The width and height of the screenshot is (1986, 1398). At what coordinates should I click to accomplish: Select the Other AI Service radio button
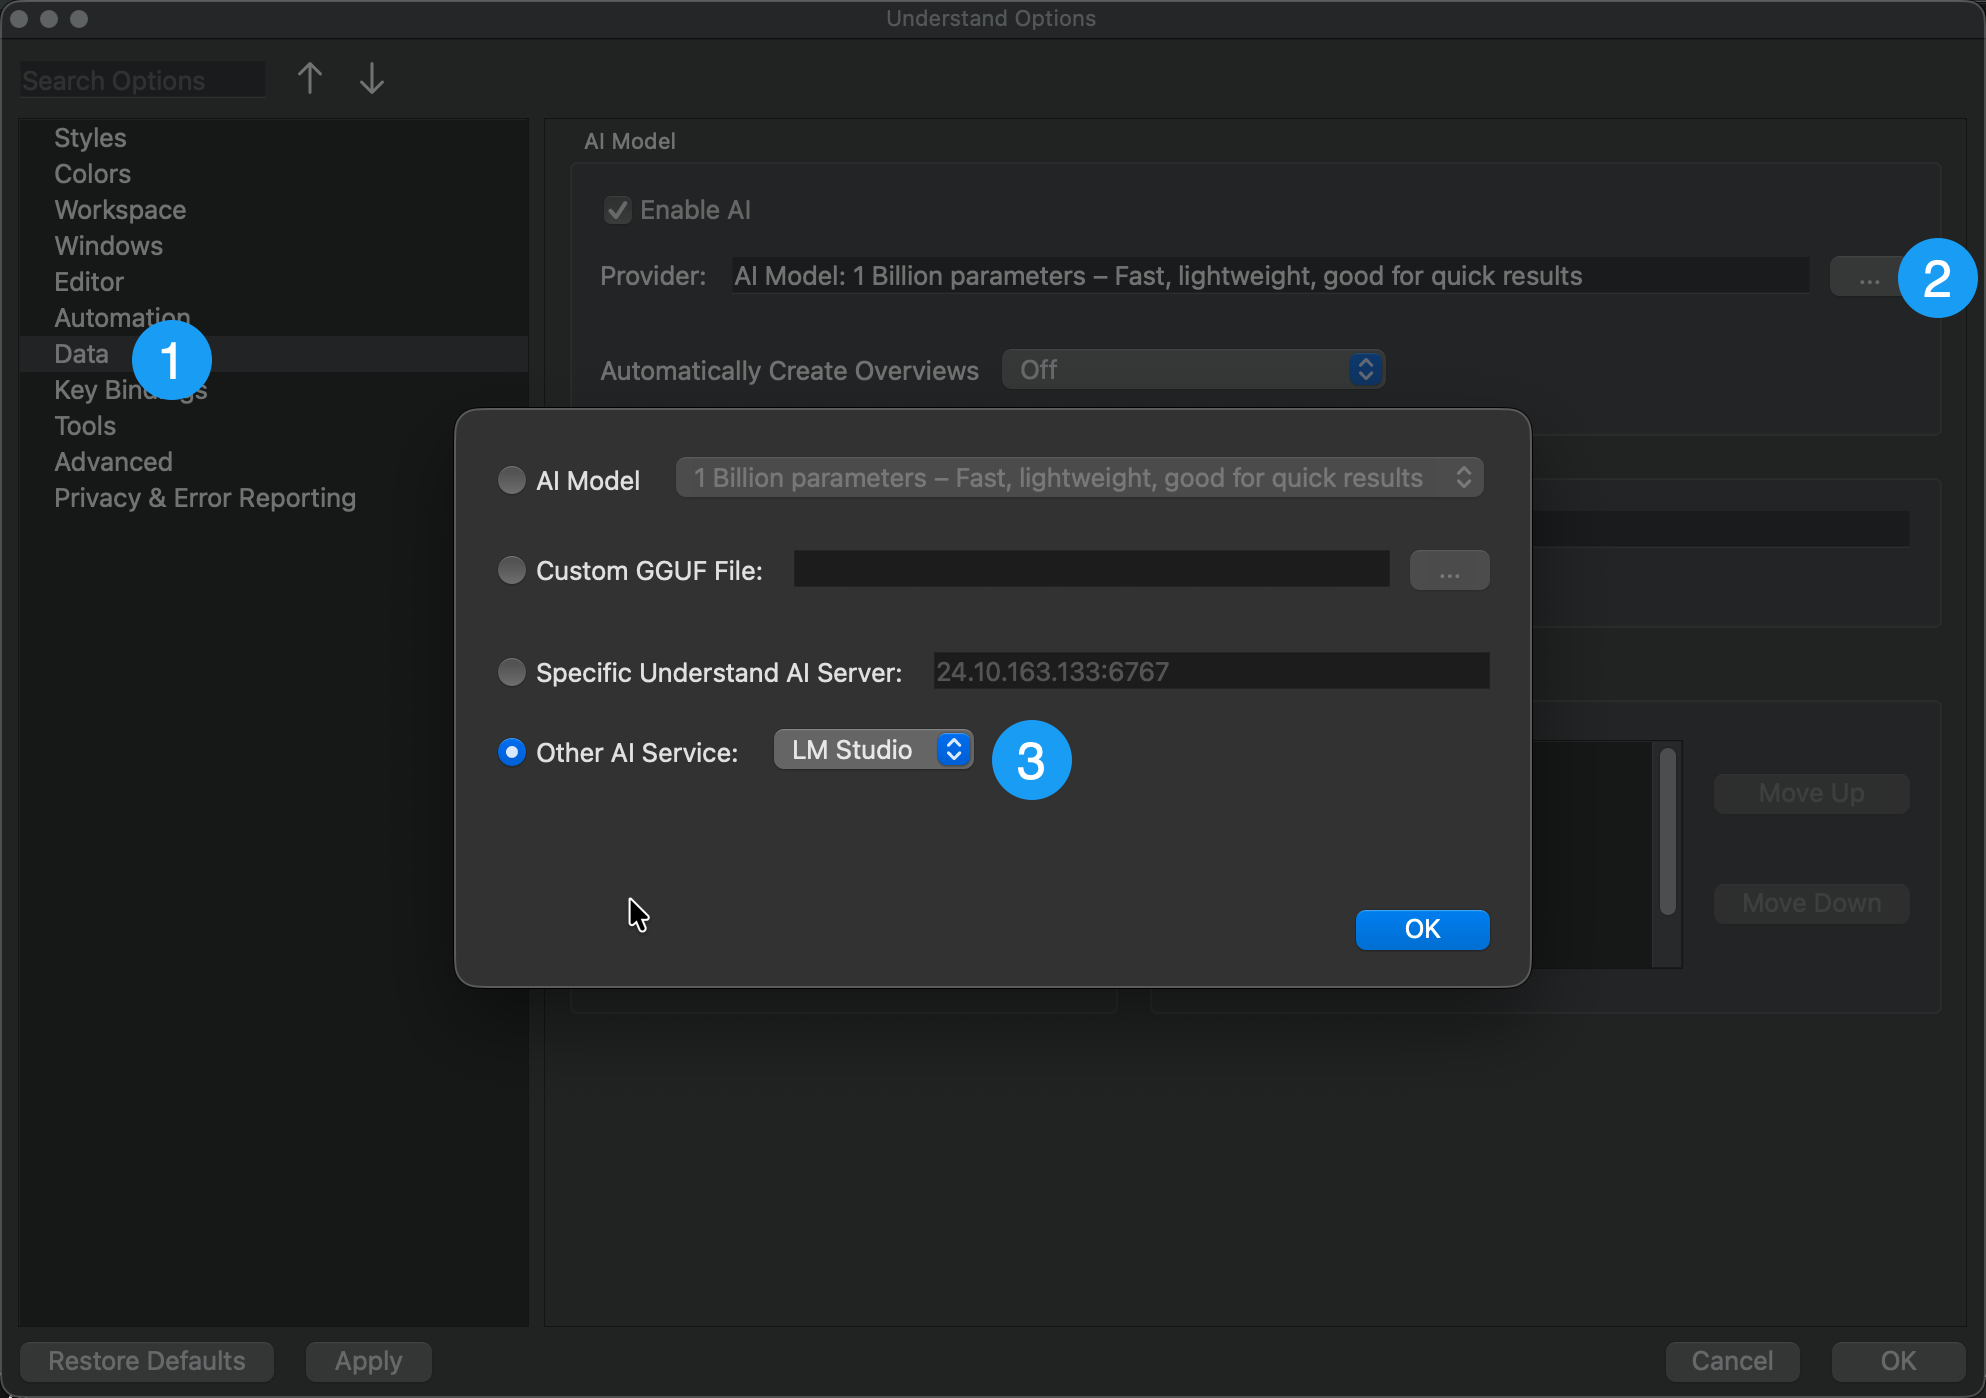[x=512, y=752]
